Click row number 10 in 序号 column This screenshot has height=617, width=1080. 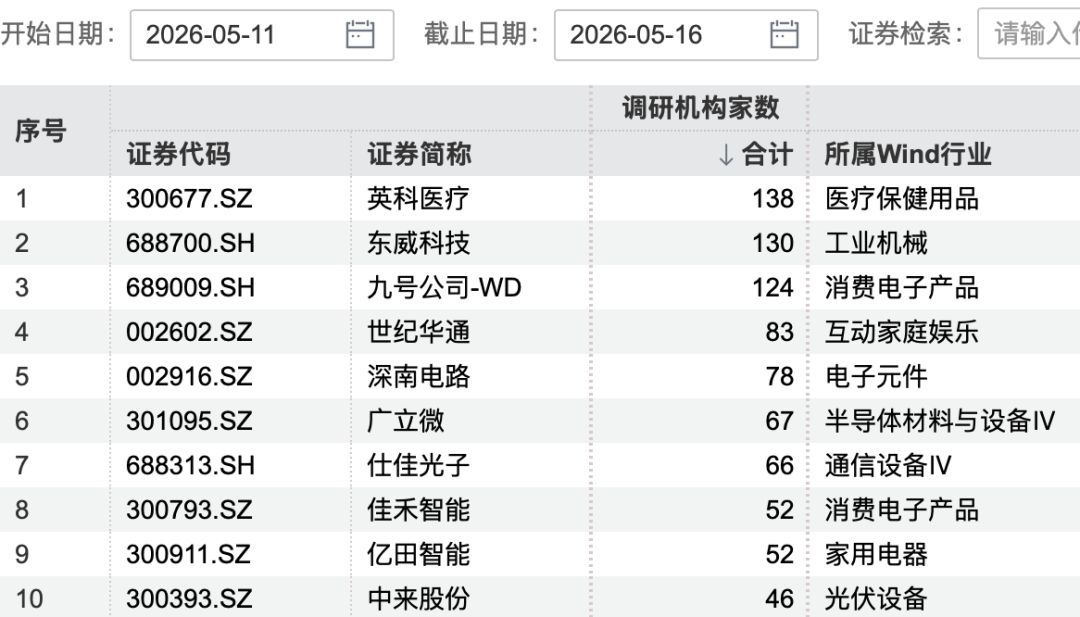(x=29, y=598)
